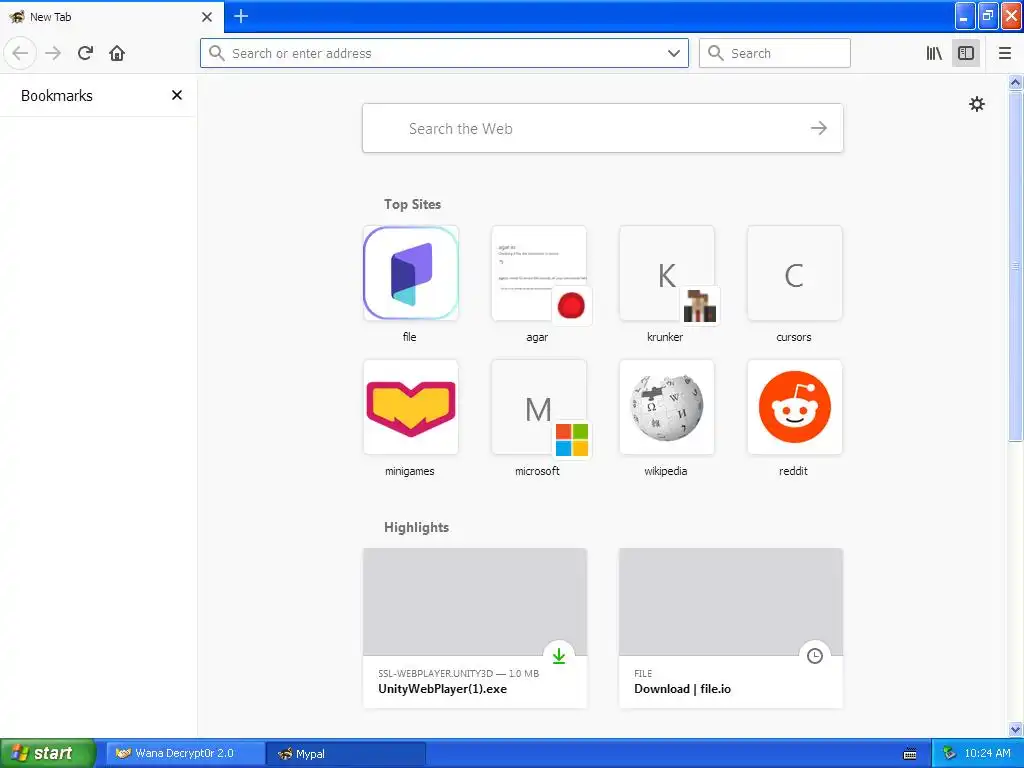This screenshot has width=1024, height=768.
Task: Open UnityWebPlayer(1).exe highlight card
Action: 475,628
